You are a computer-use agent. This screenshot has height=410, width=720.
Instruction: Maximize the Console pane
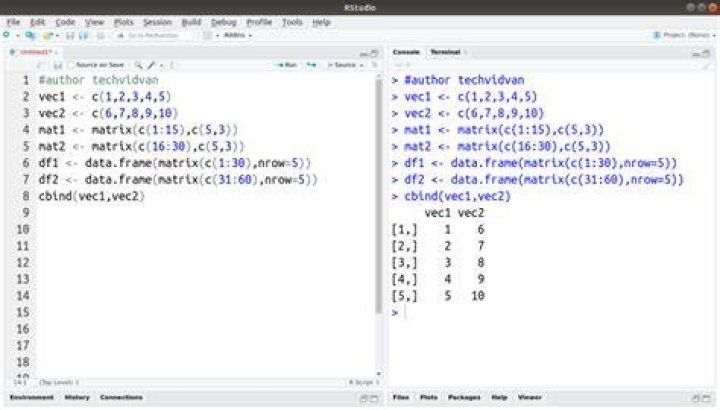[706, 53]
